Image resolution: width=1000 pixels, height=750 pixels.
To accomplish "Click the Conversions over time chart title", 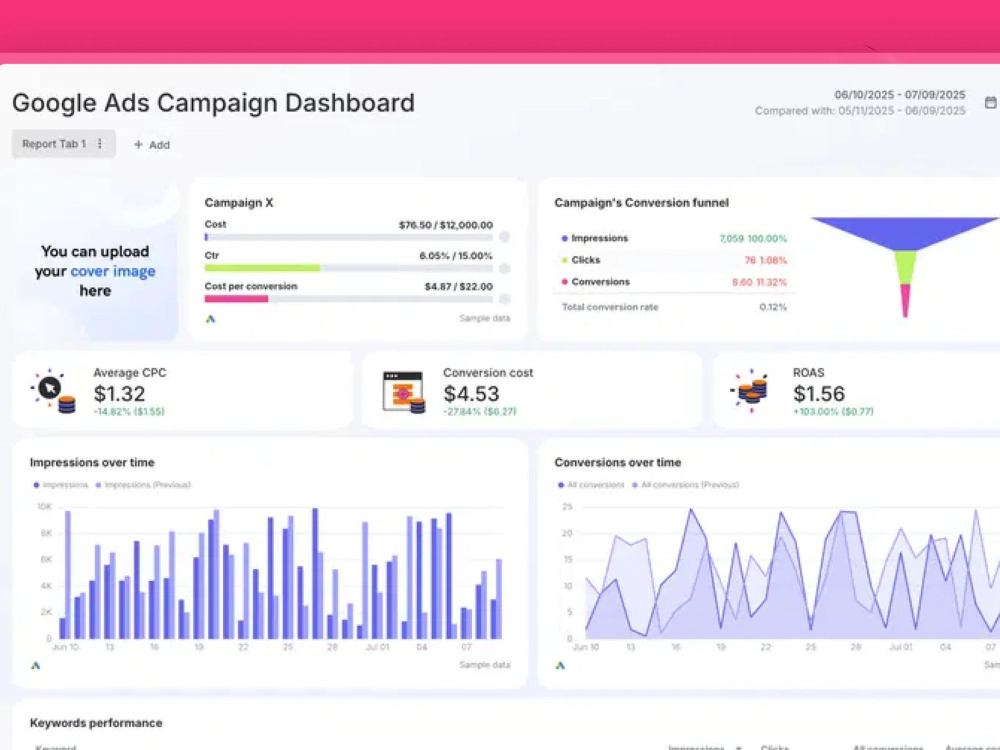I will (617, 462).
